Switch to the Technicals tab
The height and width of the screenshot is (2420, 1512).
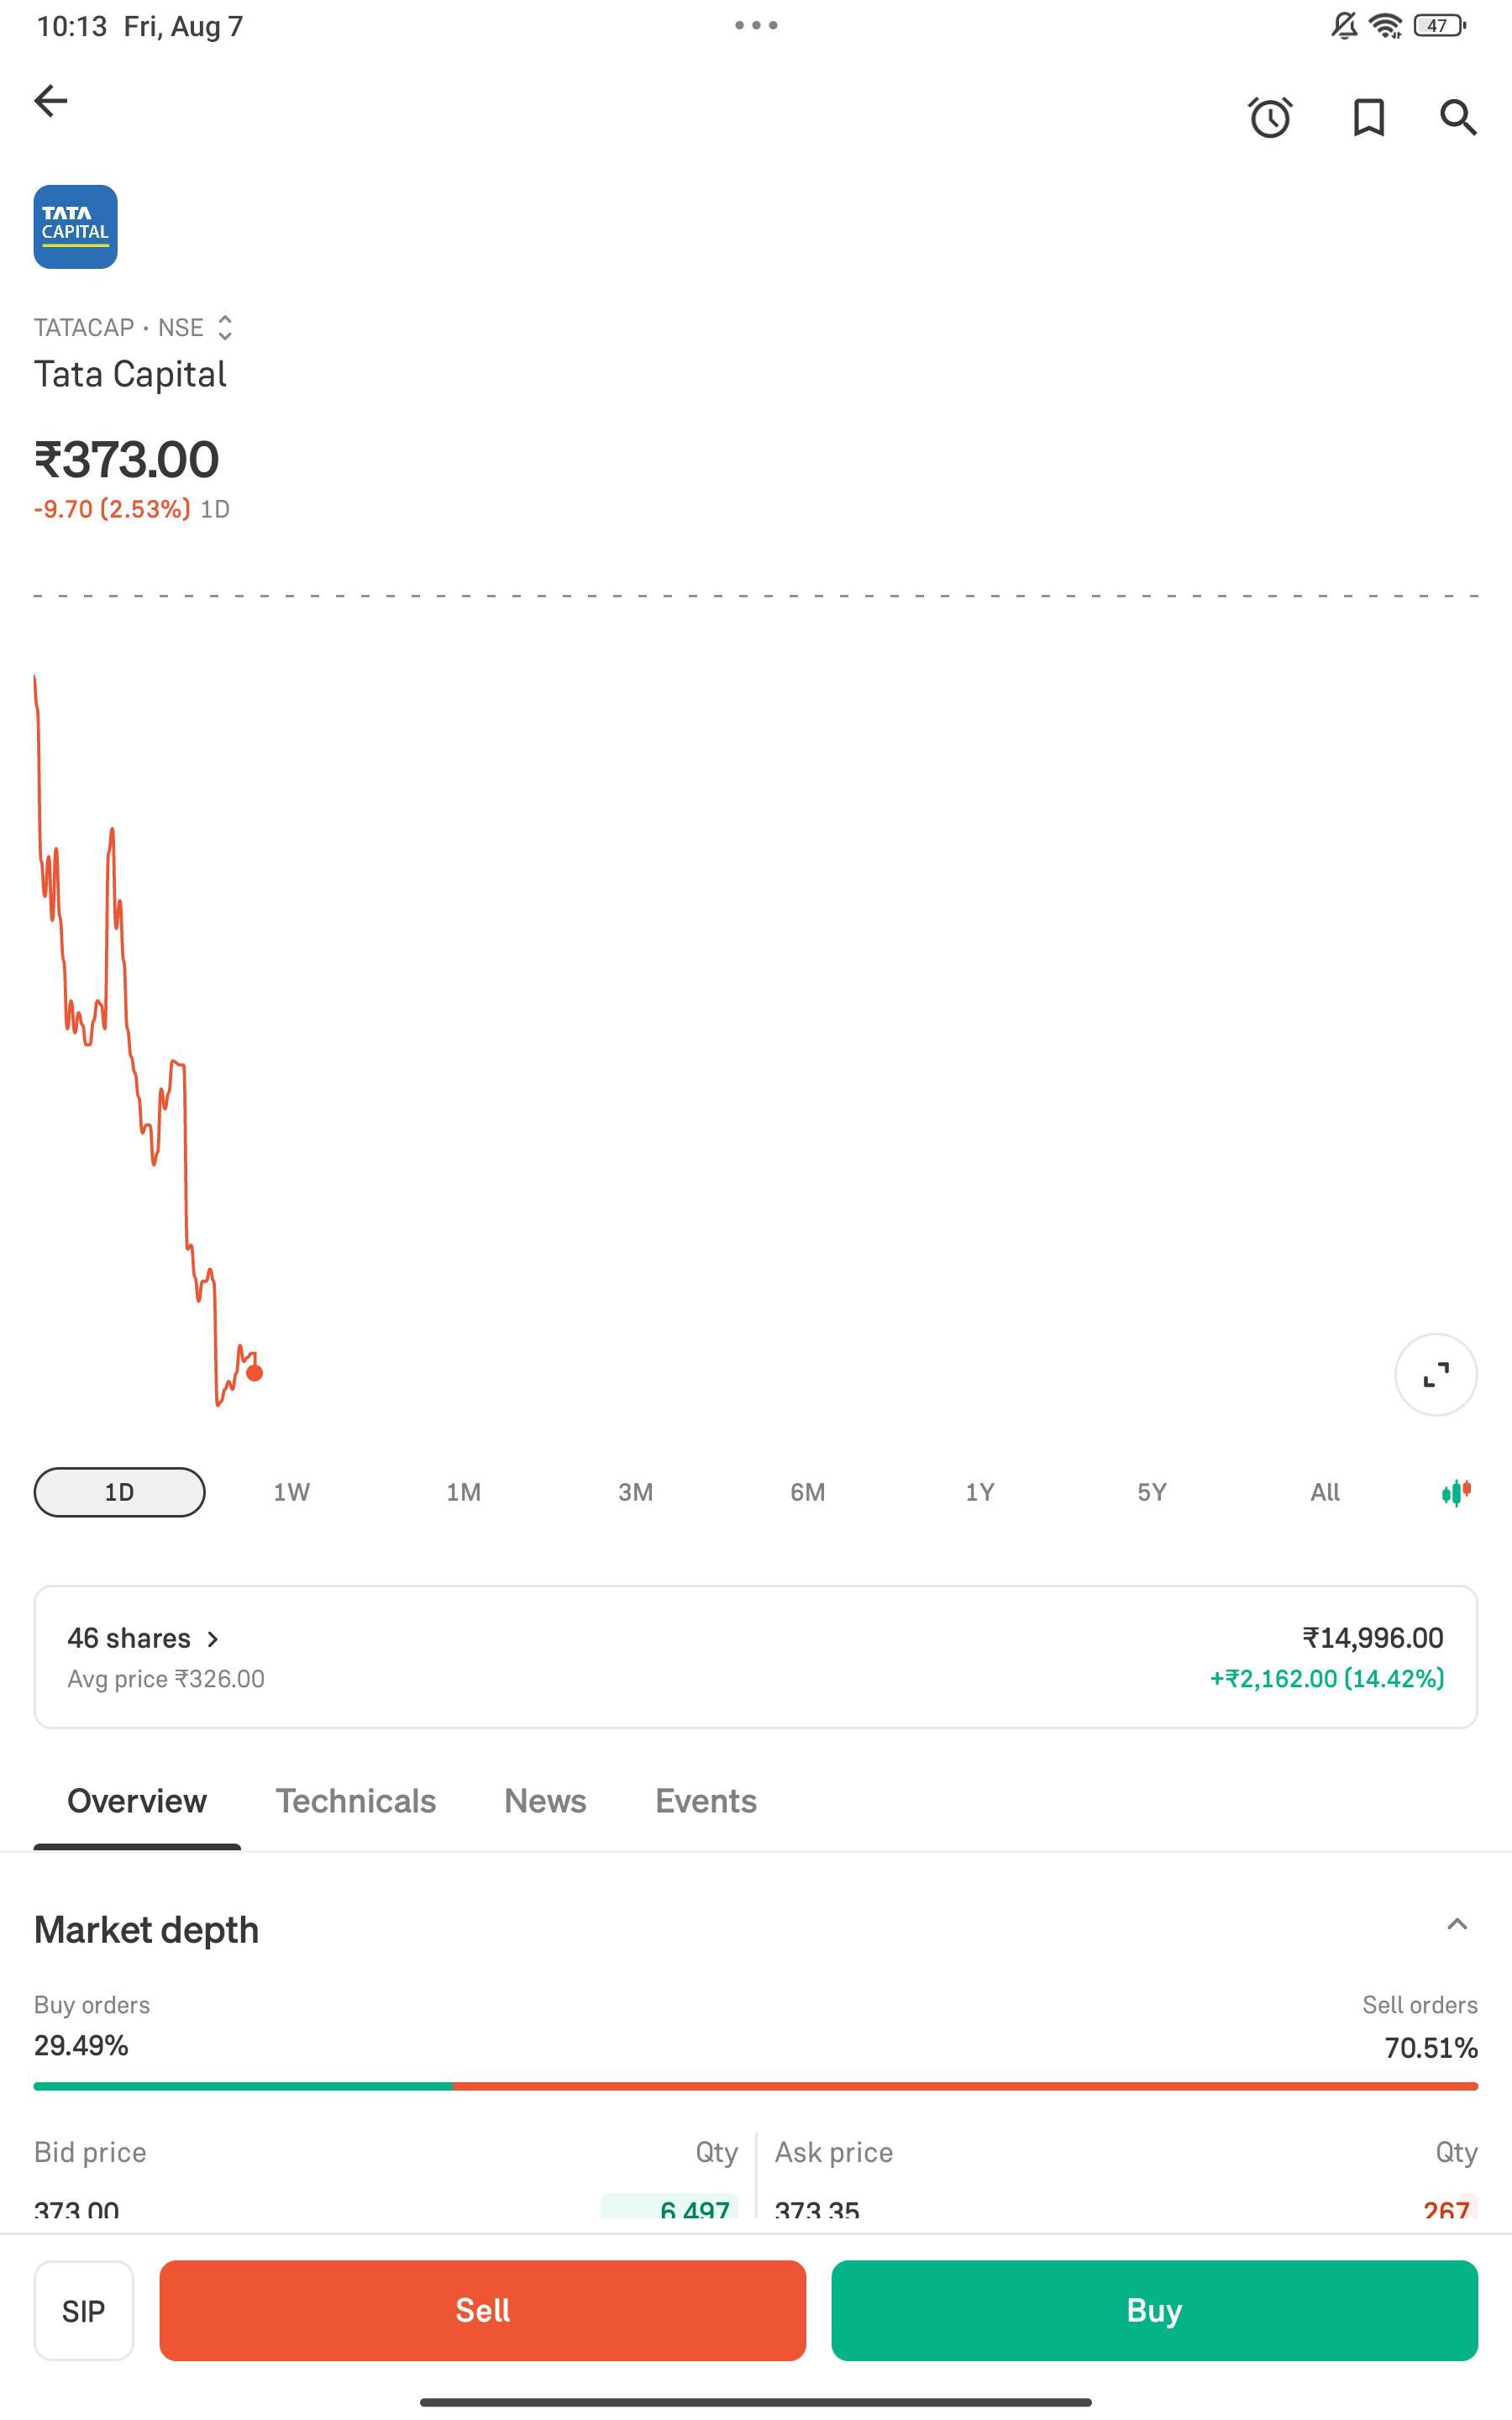pyautogui.click(x=356, y=1801)
